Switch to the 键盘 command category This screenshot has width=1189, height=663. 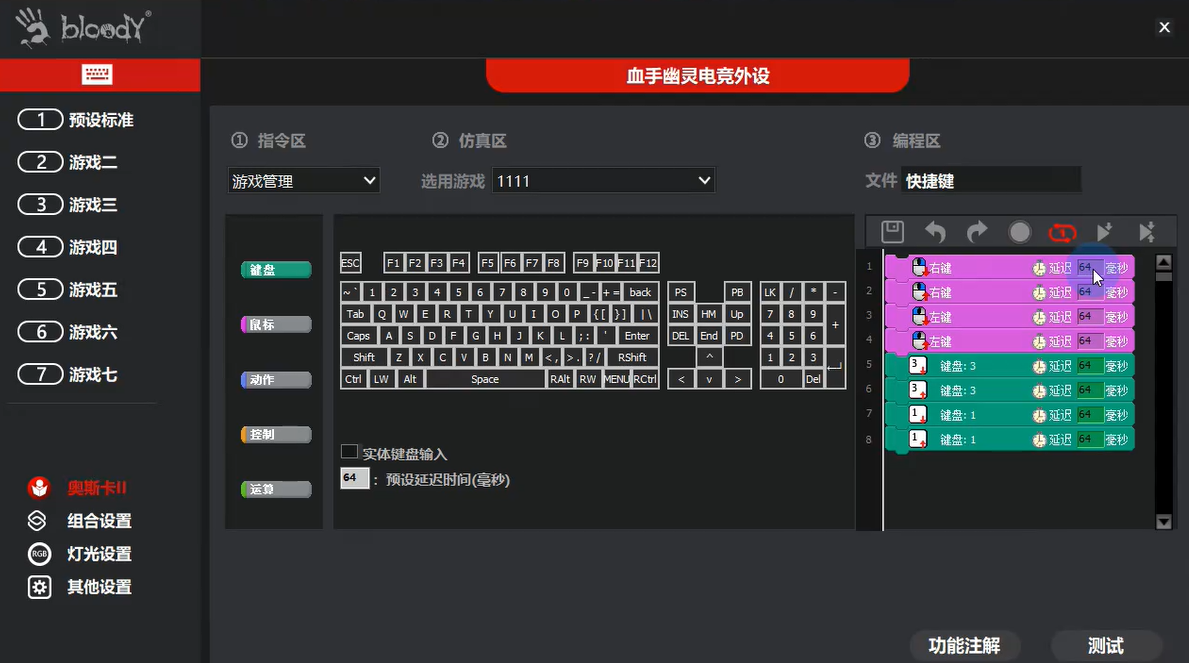tap(276, 270)
